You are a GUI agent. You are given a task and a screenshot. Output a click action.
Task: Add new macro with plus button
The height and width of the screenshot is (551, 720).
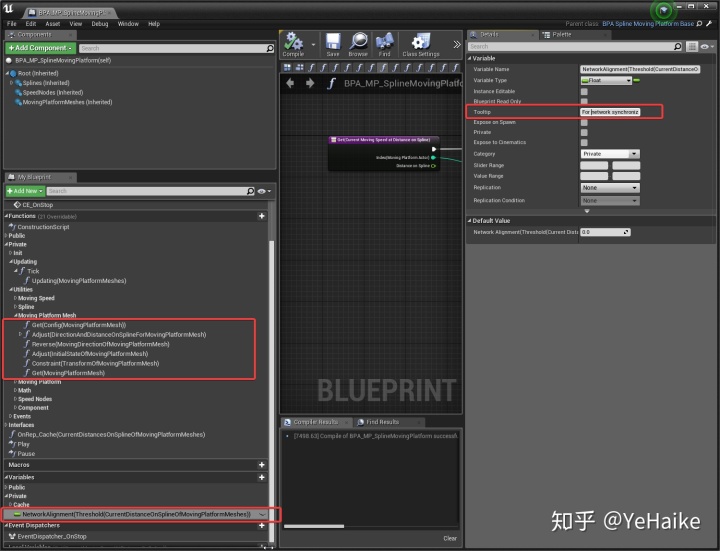click(x=262, y=465)
